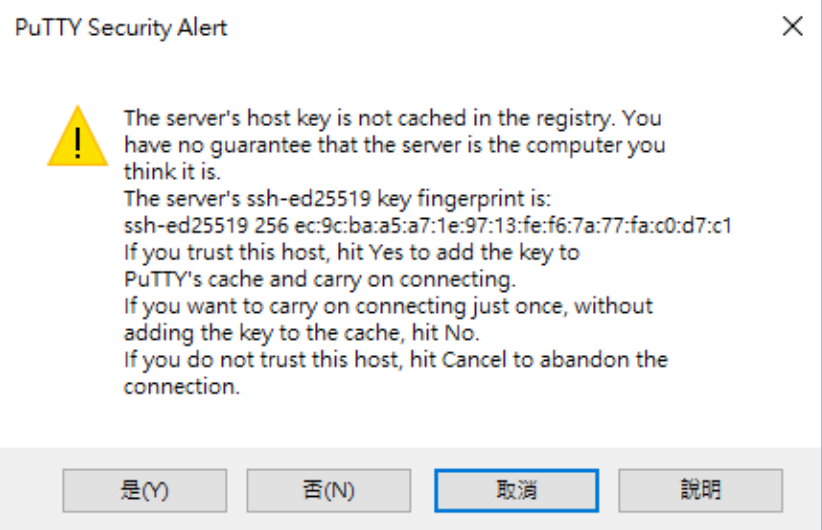Click the line 'The server's host key is not cached'
The height and width of the screenshot is (530, 822).
pyautogui.click(x=393, y=118)
